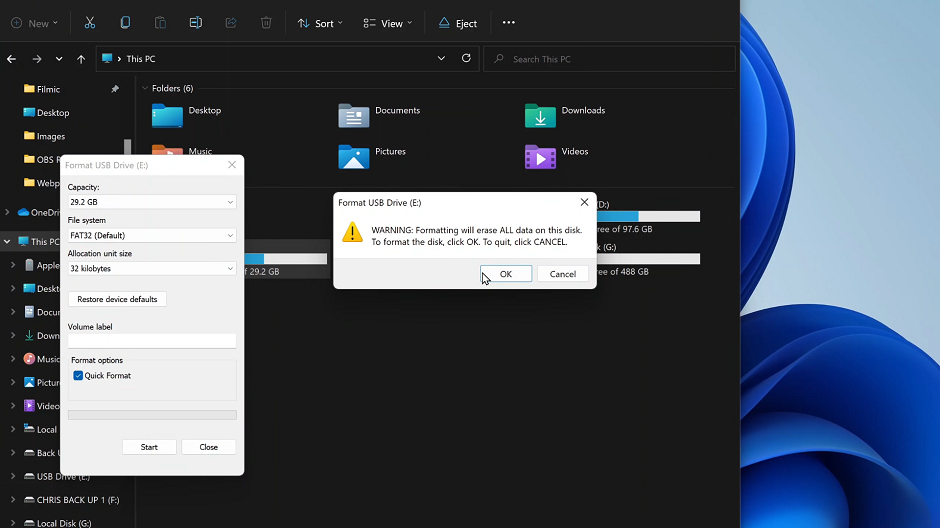Expand Local Disk (G:) tree node
Screen dimensions: 940x528
tap(13, 523)
